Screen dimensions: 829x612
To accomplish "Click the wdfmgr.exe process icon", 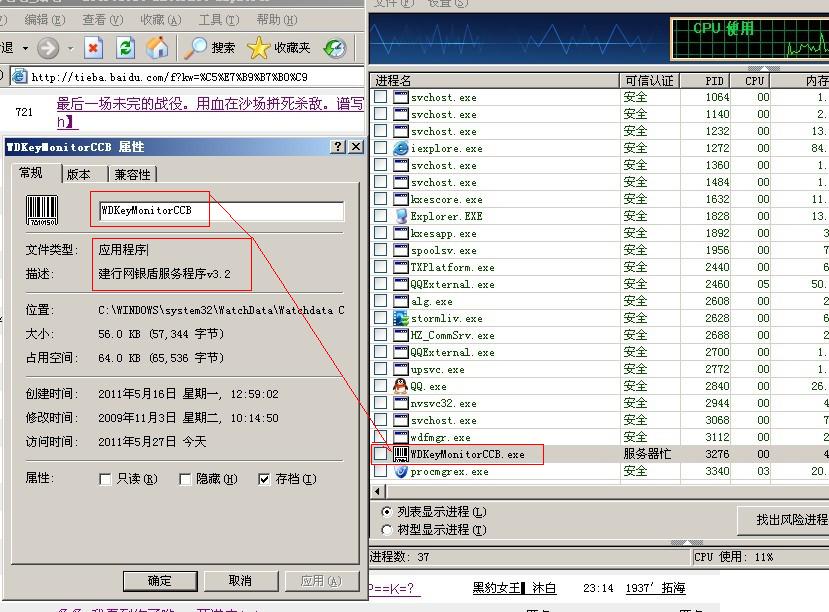I will (401, 437).
